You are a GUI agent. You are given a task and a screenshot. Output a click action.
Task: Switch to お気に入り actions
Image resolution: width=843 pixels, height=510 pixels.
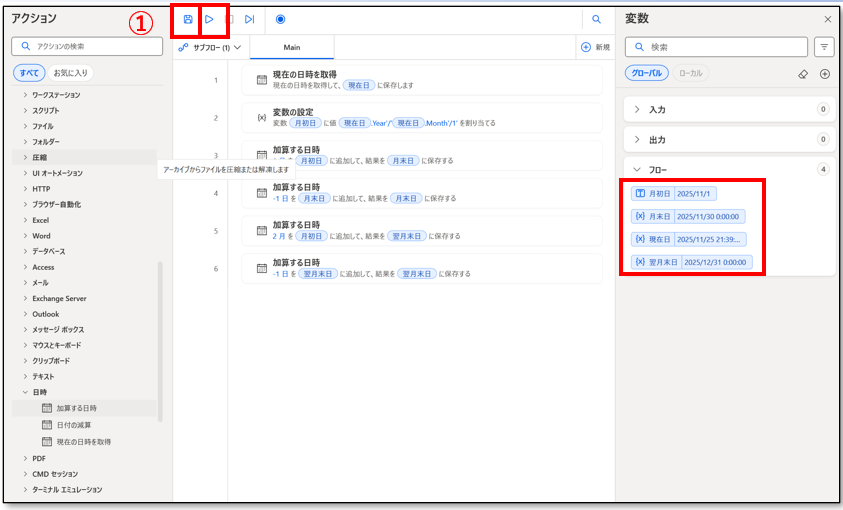click(70, 73)
